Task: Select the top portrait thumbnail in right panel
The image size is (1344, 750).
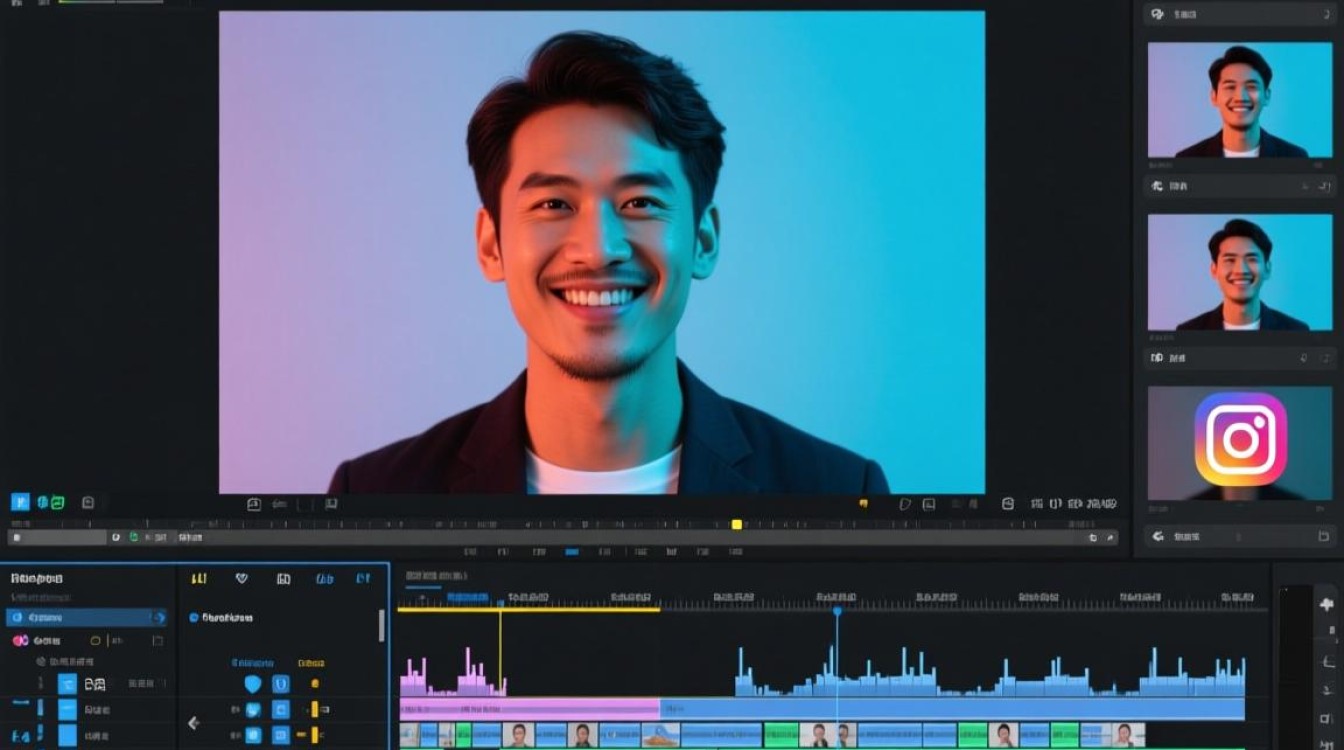Action: pos(1240,100)
